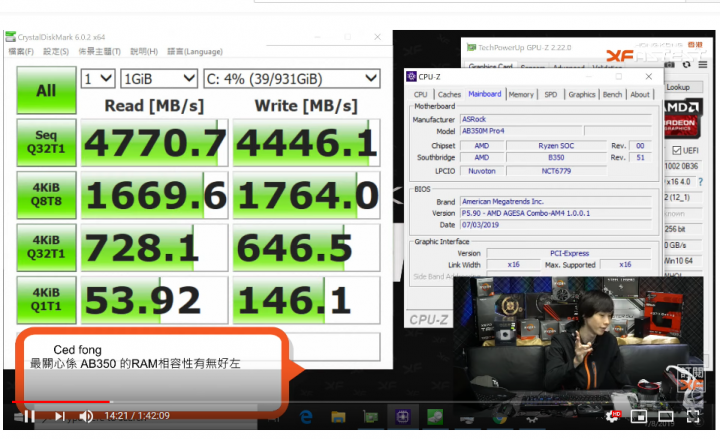
Task: Enter fullscreen mode in video player
Action: [x=693, y=416]
